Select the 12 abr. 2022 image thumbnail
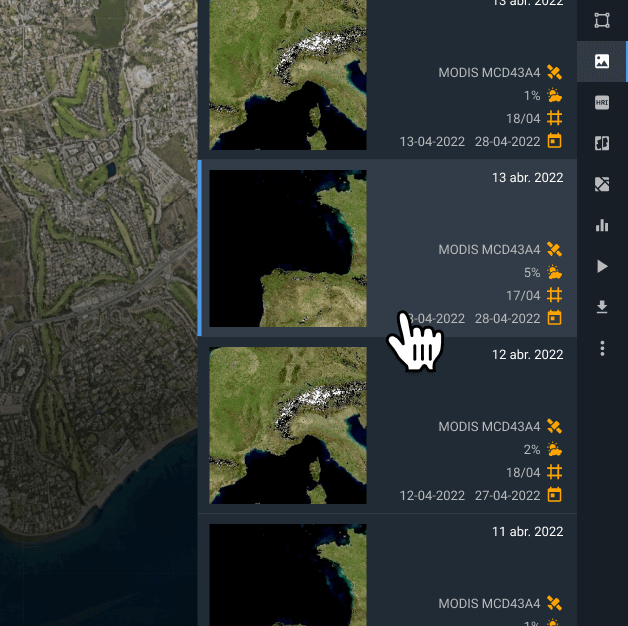The height and width of the screenshot is (626, 628). coord(288,425)
